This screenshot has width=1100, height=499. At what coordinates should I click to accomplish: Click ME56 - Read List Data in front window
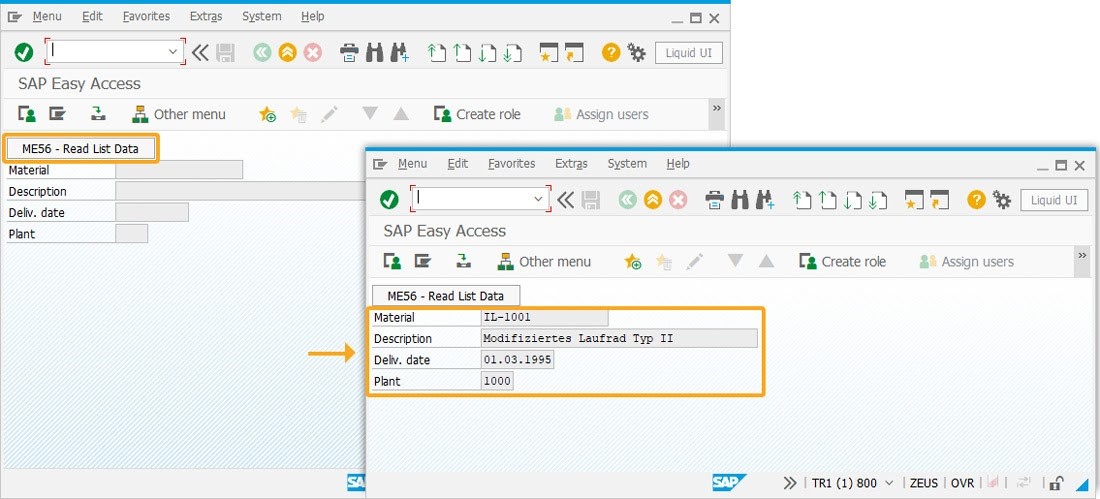[446, 296]
